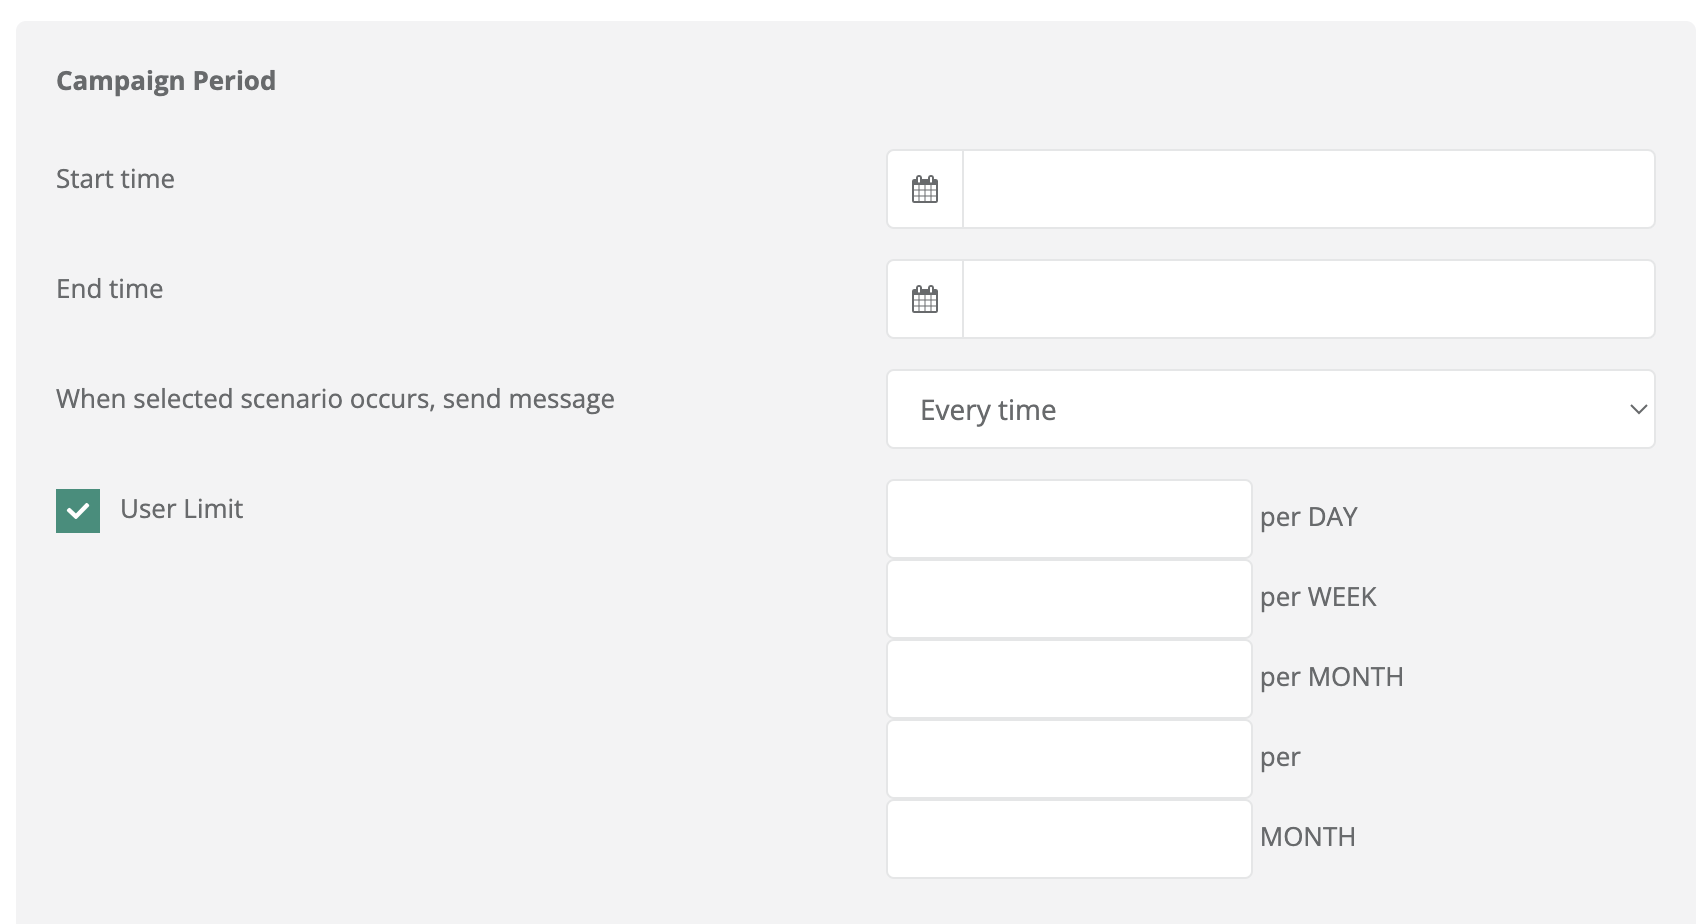The width and height of the screenshot is (1708, 924).
Task: Click the 'Start time' field label
Action: [115, 179]
